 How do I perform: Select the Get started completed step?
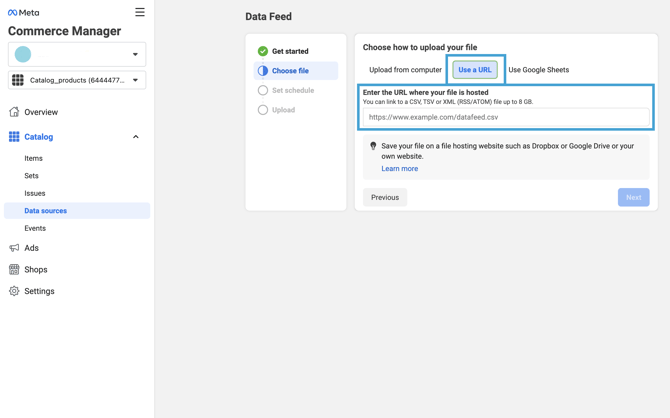pyautogui.click(x=263, y=51)
